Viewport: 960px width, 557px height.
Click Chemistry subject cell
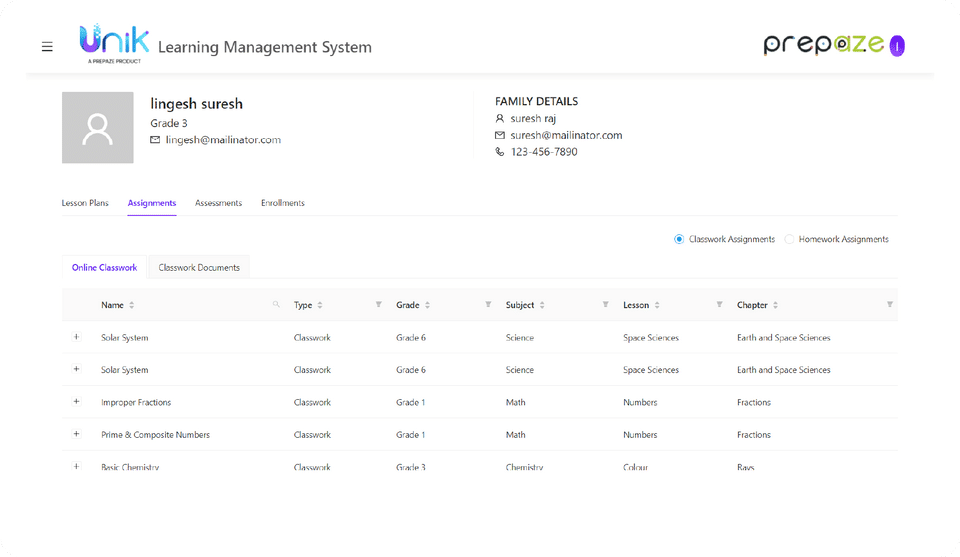tap(525, 467)
